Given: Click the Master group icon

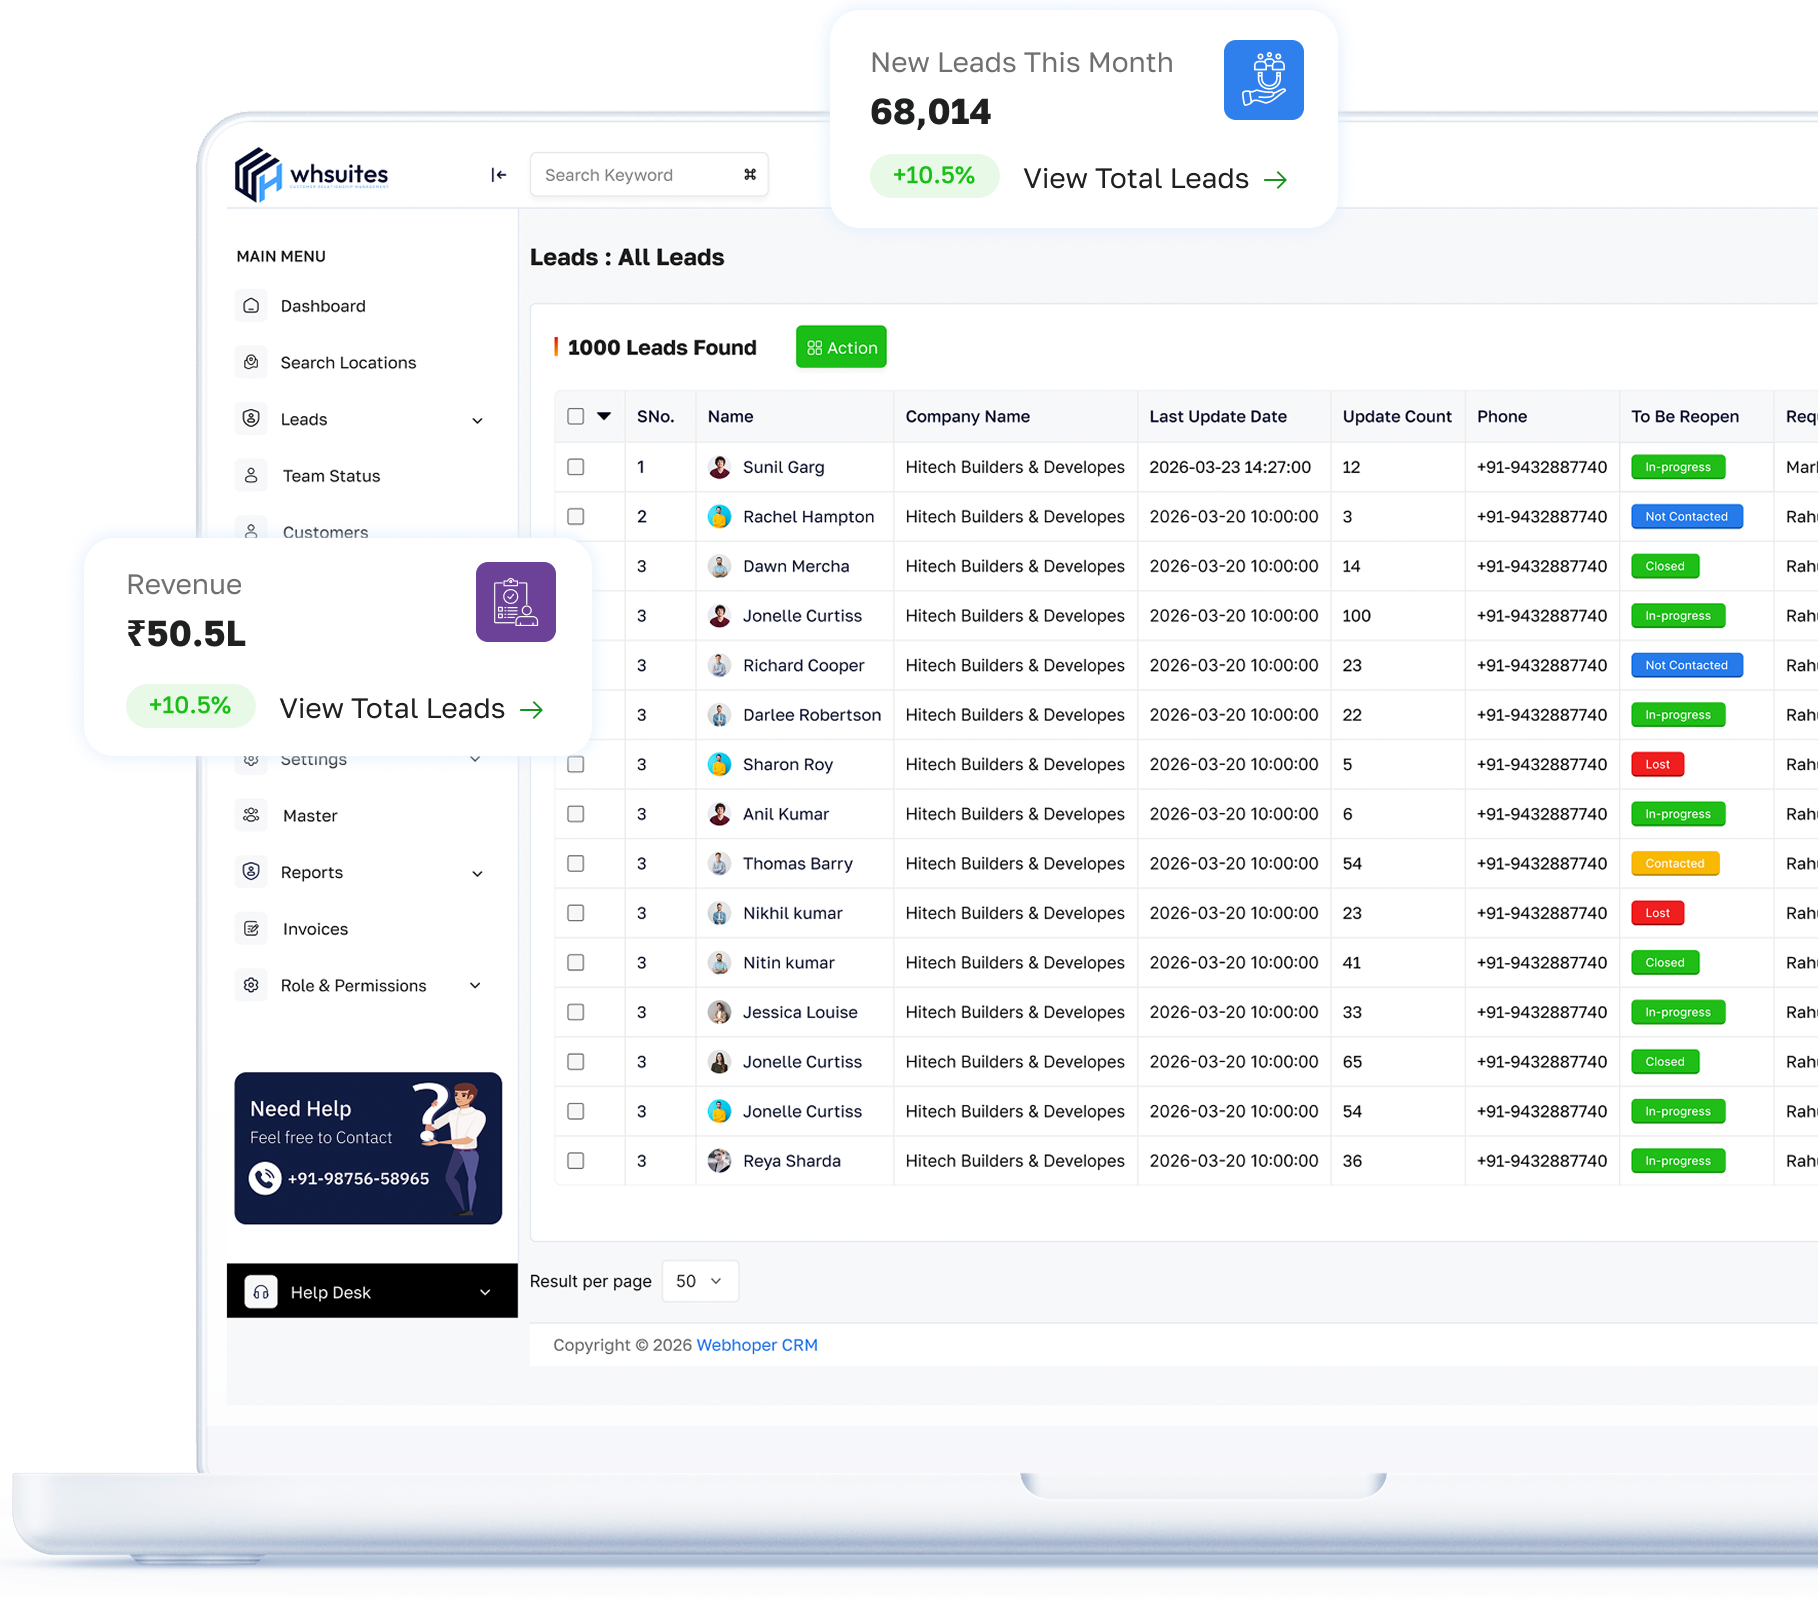Looking at the screenshot, I should 251,816.
